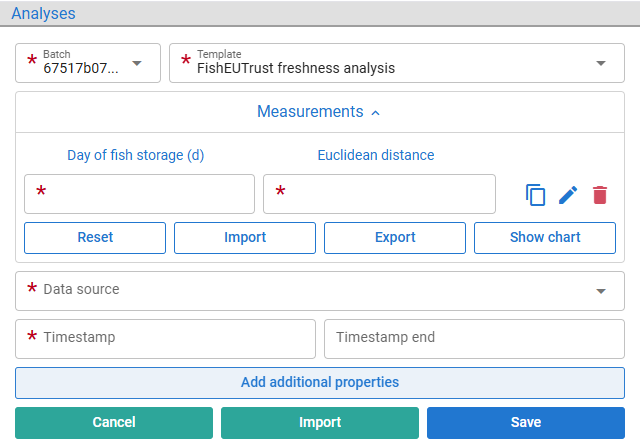Click the green Import button
This screenshot has width=640, height=445.
tap(320, 423)
